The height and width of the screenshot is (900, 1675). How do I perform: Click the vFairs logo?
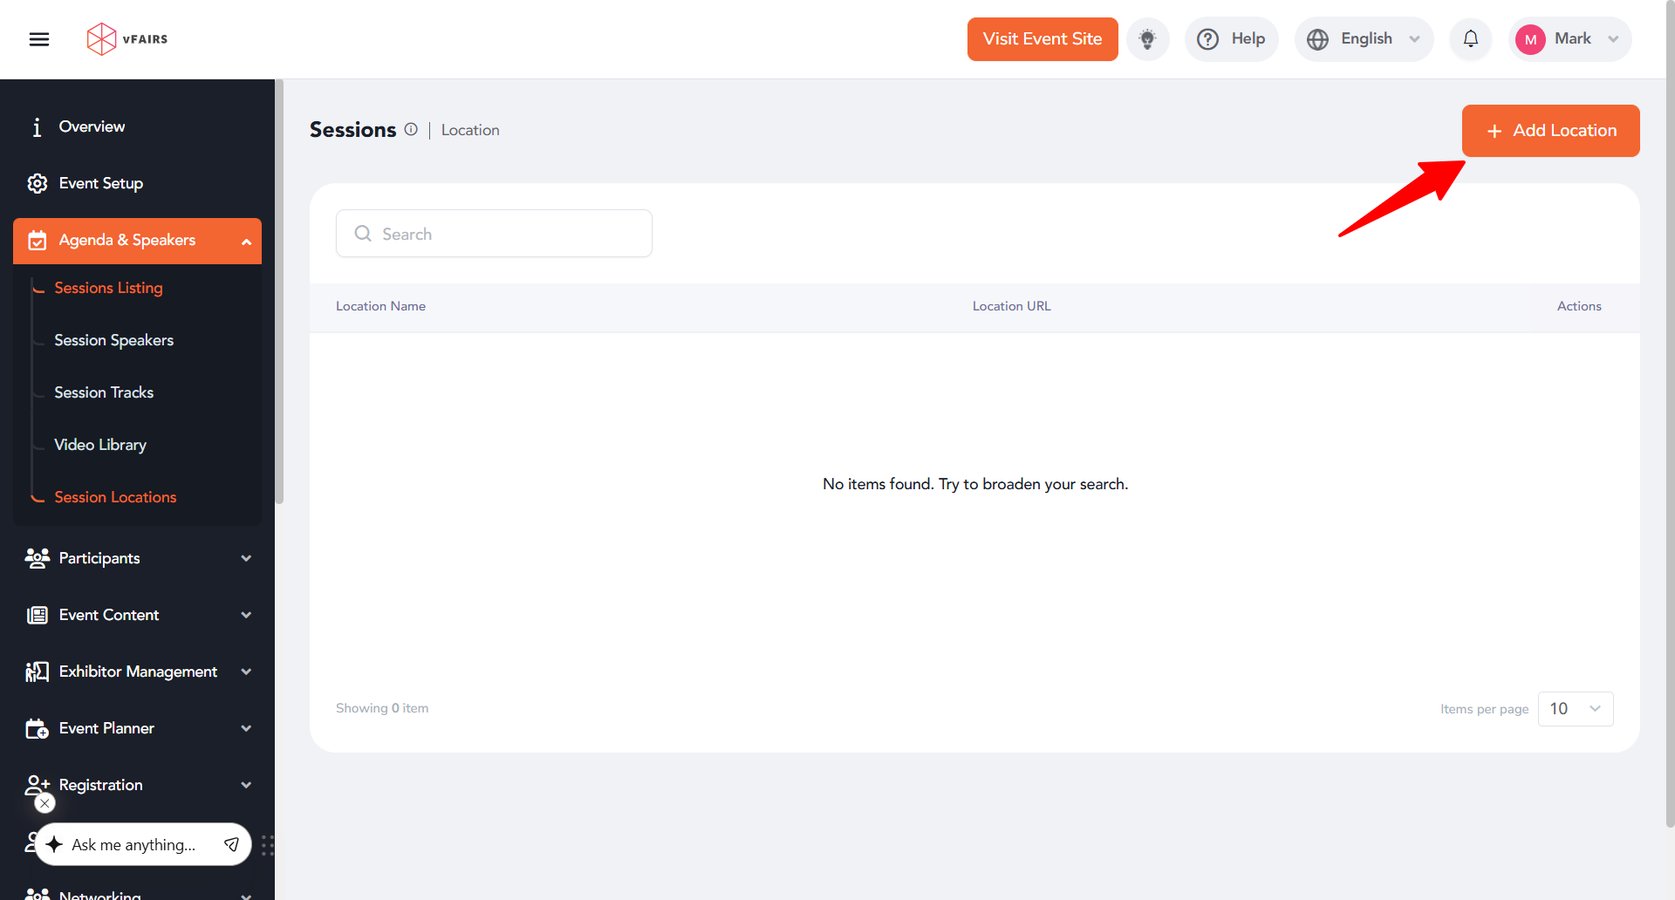127,39
